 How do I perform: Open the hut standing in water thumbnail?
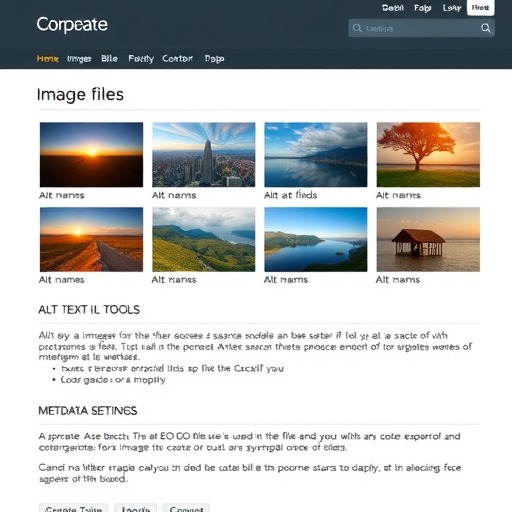(428, 239)
